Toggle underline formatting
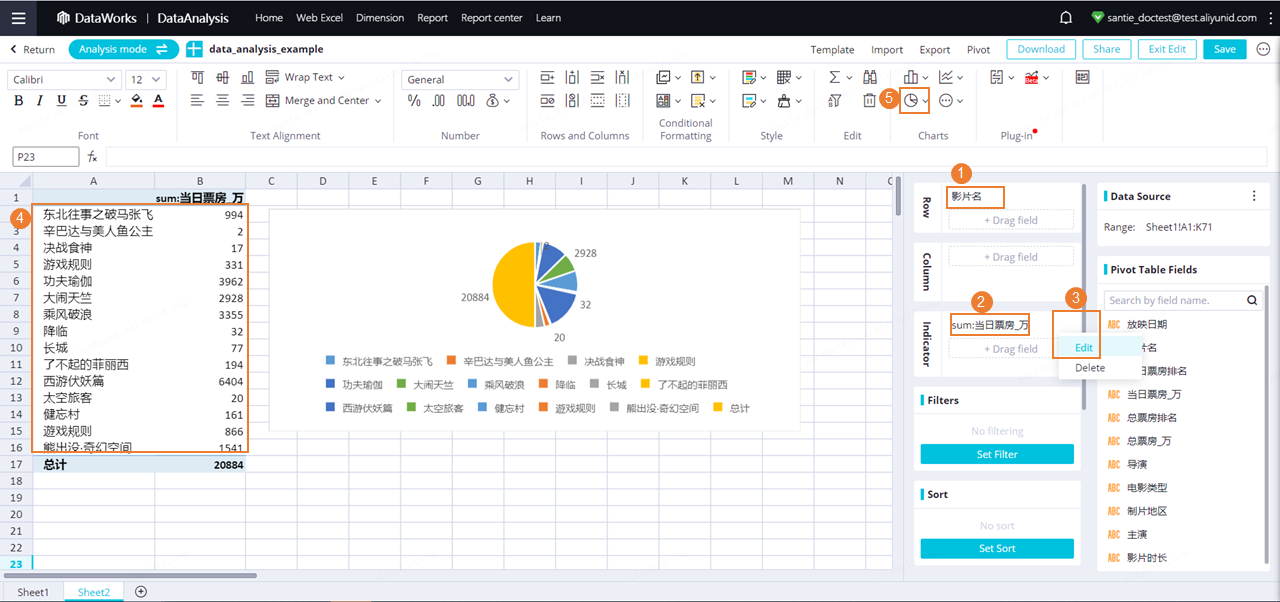Screen dimensions: 1280x602 62,100
